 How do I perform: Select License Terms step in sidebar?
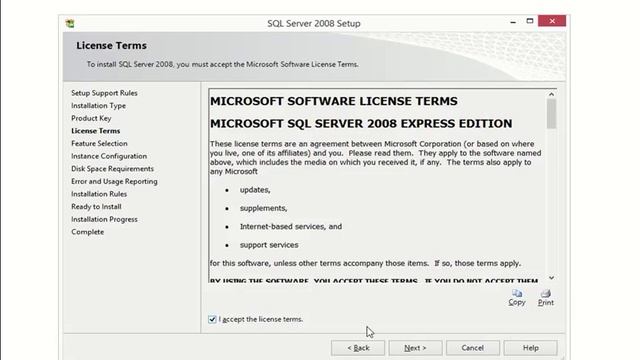pos(96,131)
